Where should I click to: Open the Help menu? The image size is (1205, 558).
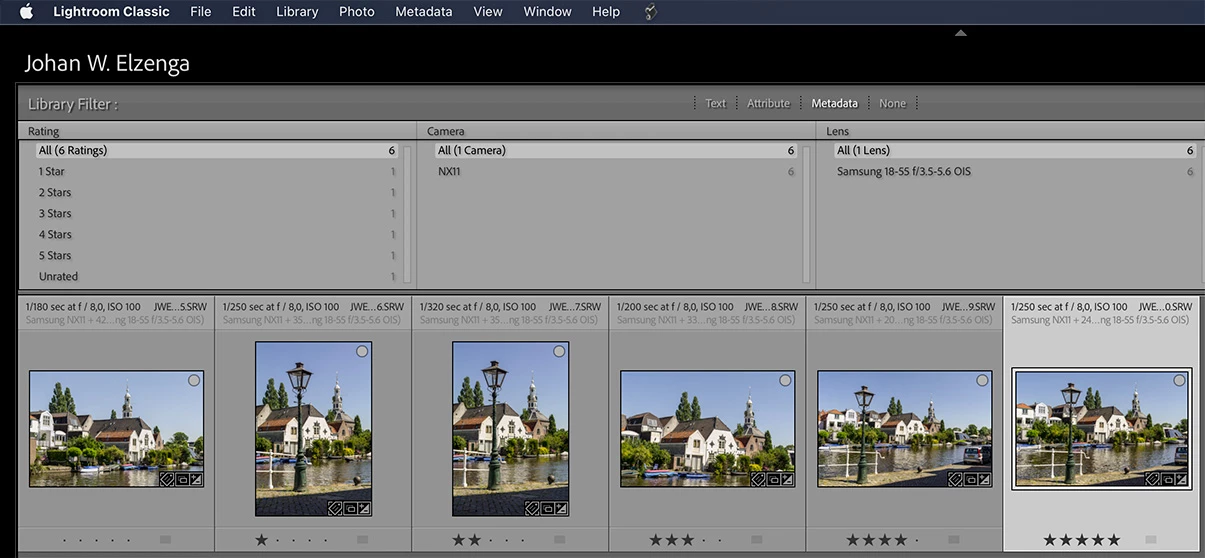tap(606, 12)
